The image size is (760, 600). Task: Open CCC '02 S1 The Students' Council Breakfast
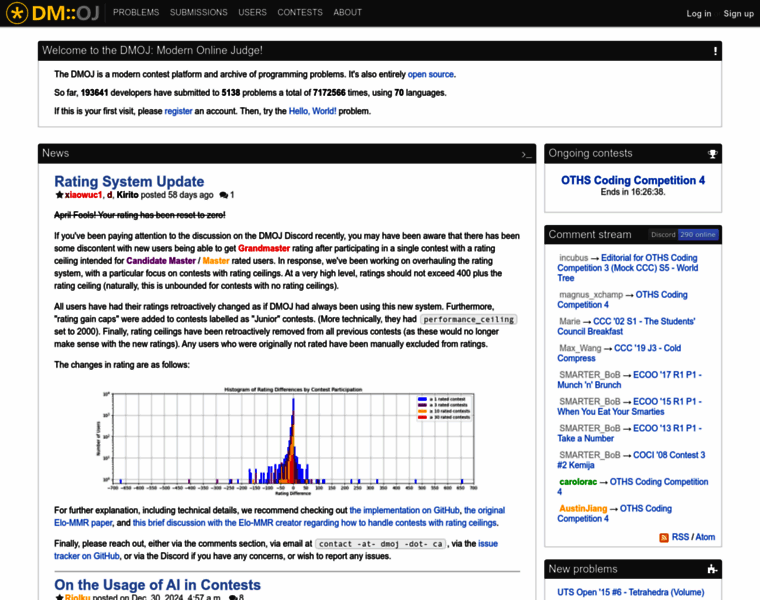point(626,326)
